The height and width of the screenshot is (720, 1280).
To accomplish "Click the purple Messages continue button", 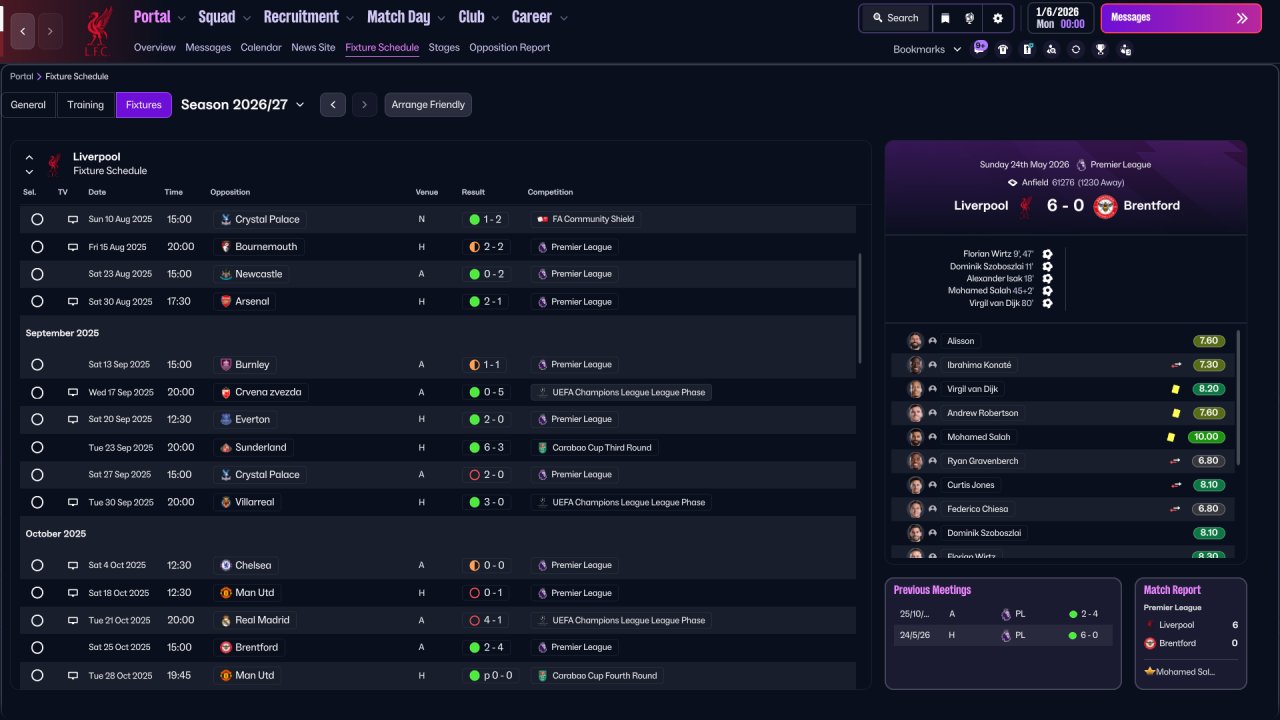I will pos(1181,18).
